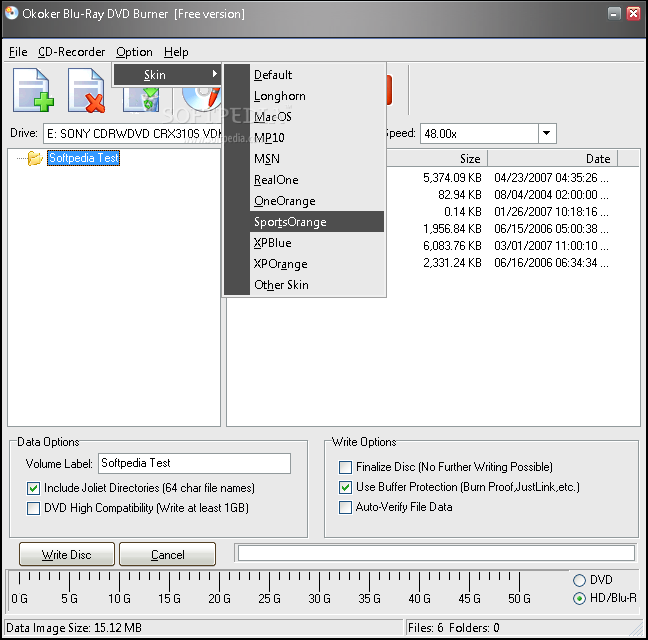The image size is (648, 640).
Task: Open the Help menu
Action: coord(176,52)
